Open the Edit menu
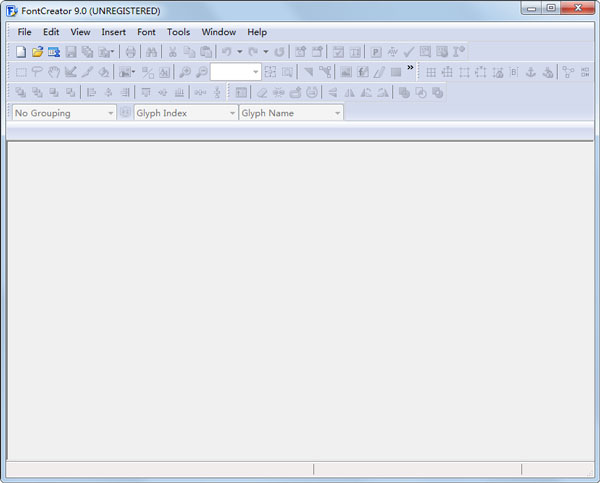 point(51,32)
